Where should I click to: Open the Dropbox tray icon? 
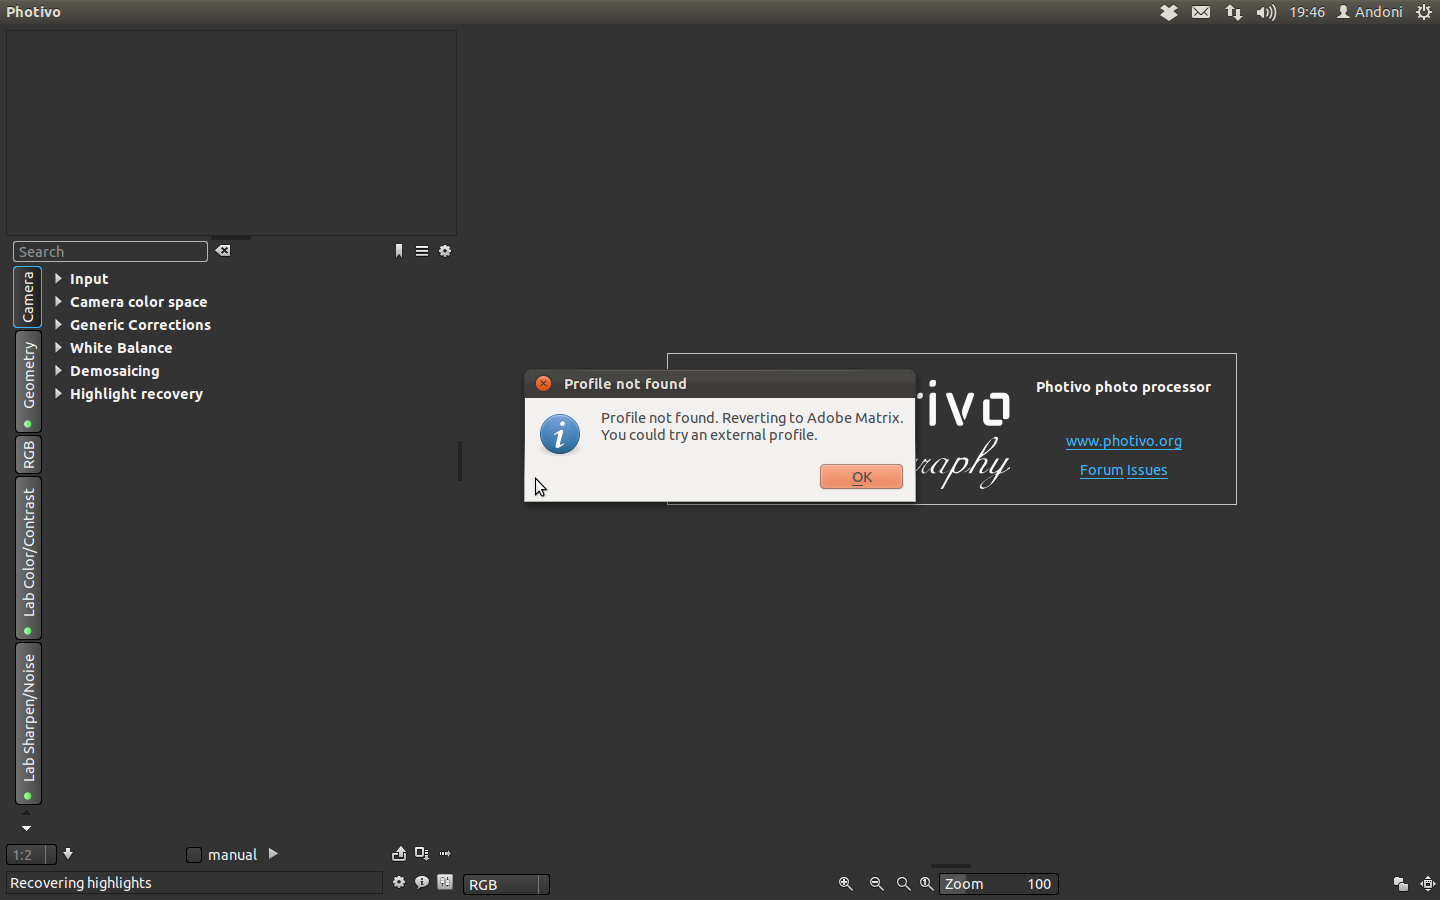[1168, 12]
